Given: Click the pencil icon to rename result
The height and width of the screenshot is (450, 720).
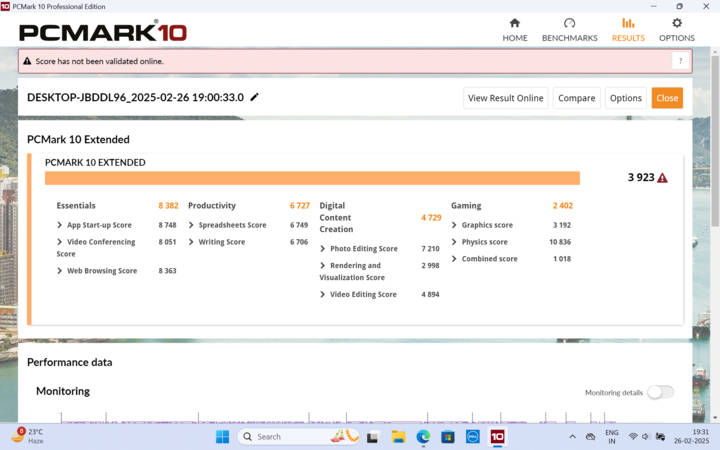Looking at the screenshot, I should (254, 97).
